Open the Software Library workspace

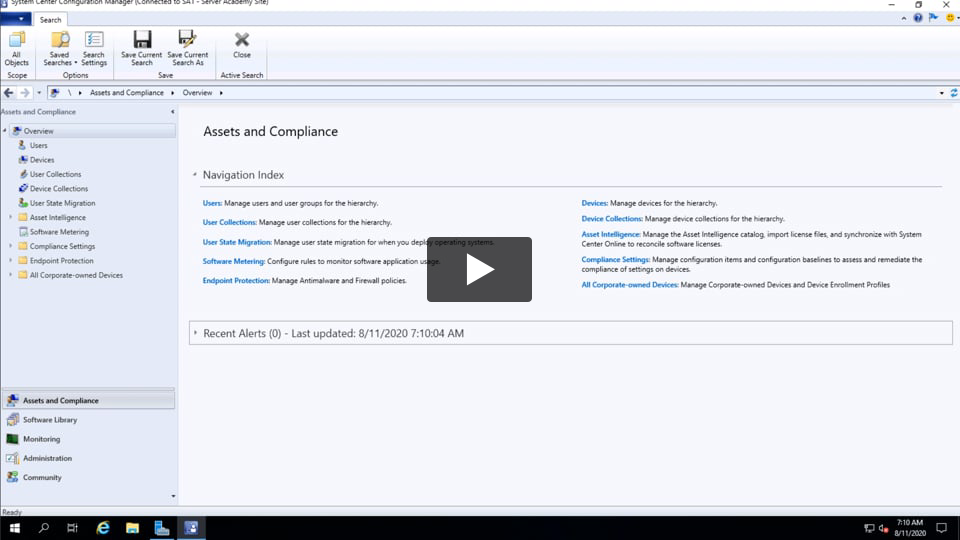[50, 420]
